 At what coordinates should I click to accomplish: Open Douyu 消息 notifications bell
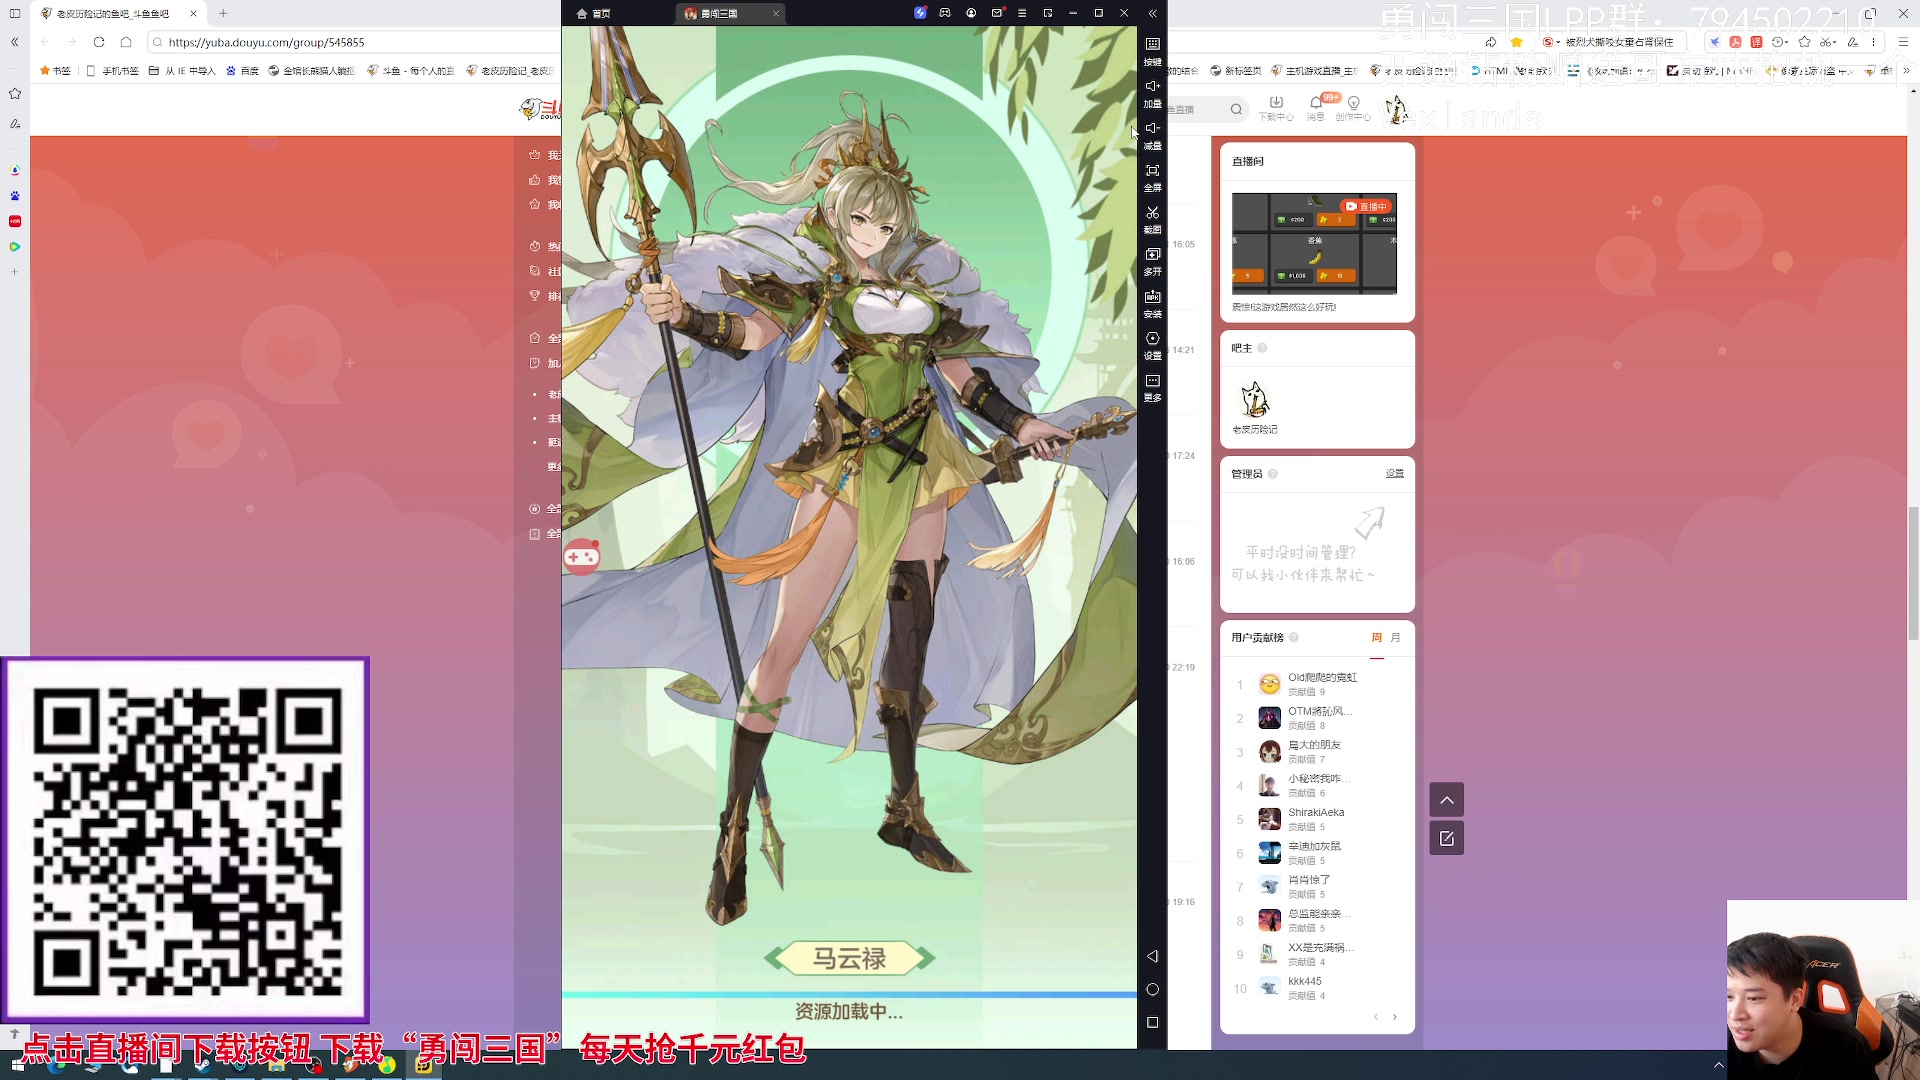tap(1317, 108)
